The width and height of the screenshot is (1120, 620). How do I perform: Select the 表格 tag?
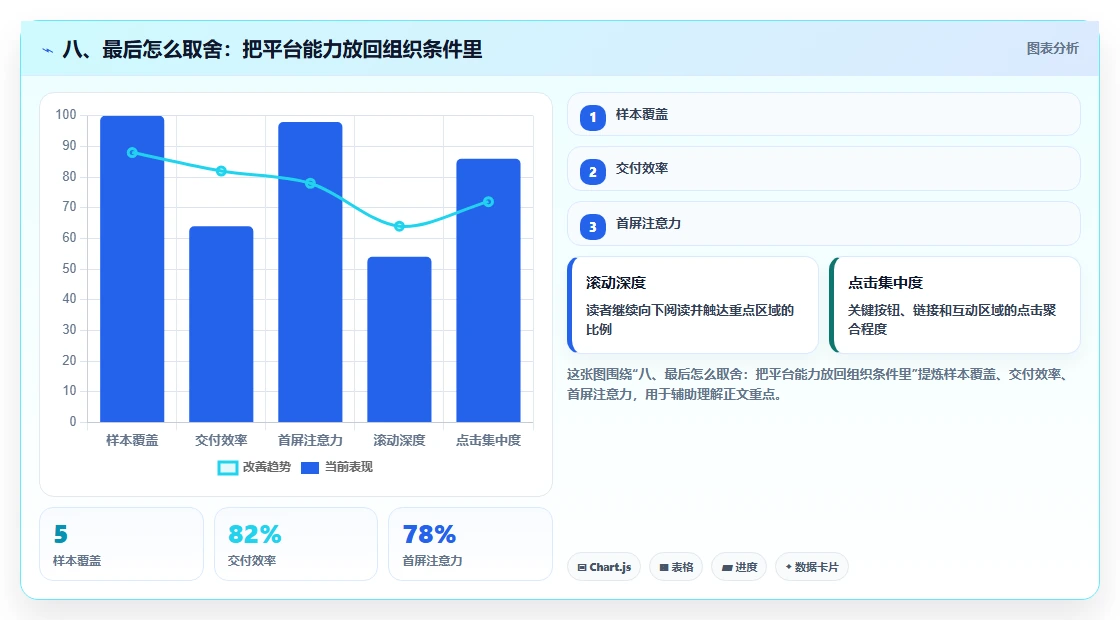[x=676, y=567]
